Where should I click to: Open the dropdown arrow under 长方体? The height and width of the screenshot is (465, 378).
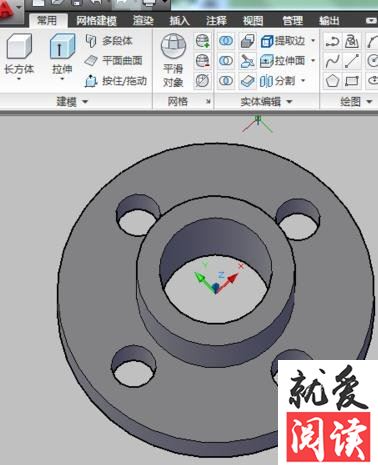point(19,79)
